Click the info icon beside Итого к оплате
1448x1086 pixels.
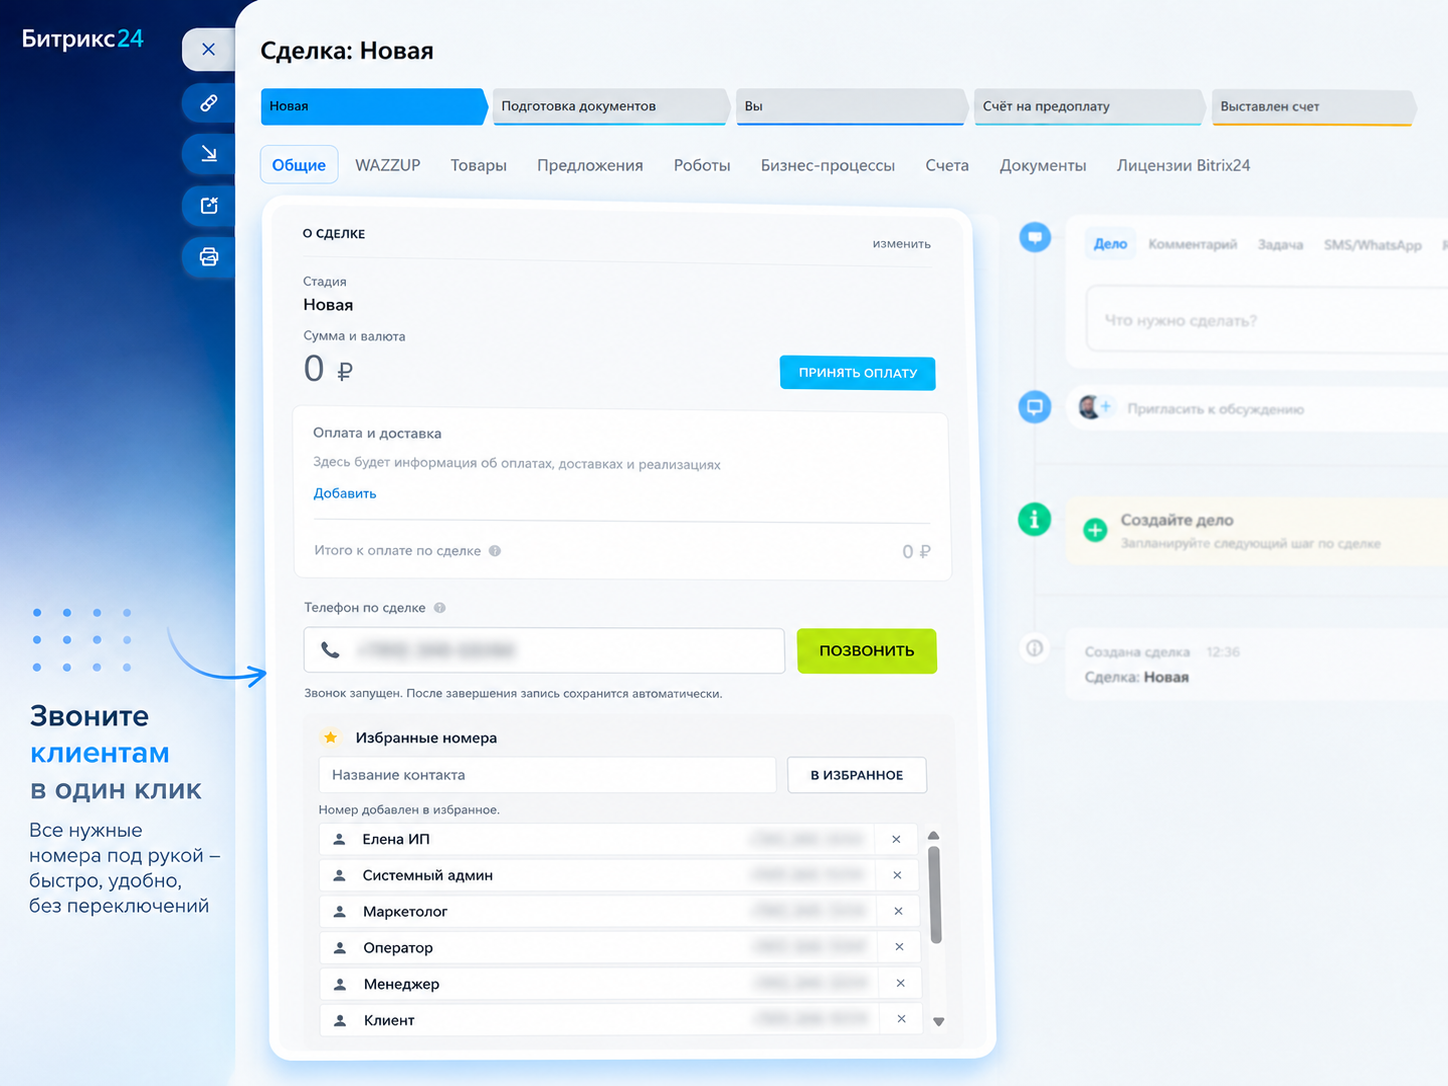495,551
